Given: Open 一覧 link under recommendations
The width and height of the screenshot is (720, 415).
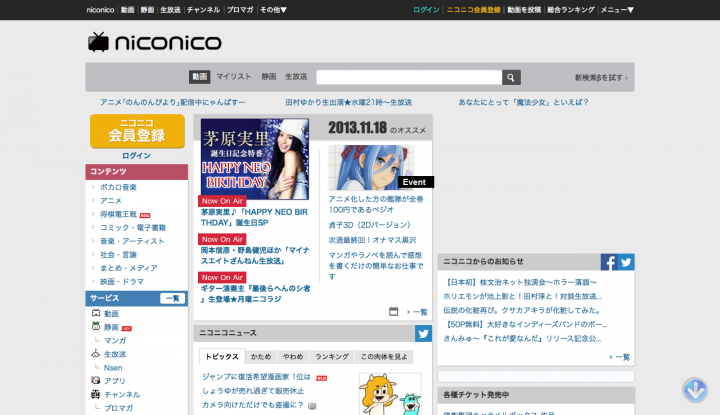Looking at the screenshot, I should [420, 312].
